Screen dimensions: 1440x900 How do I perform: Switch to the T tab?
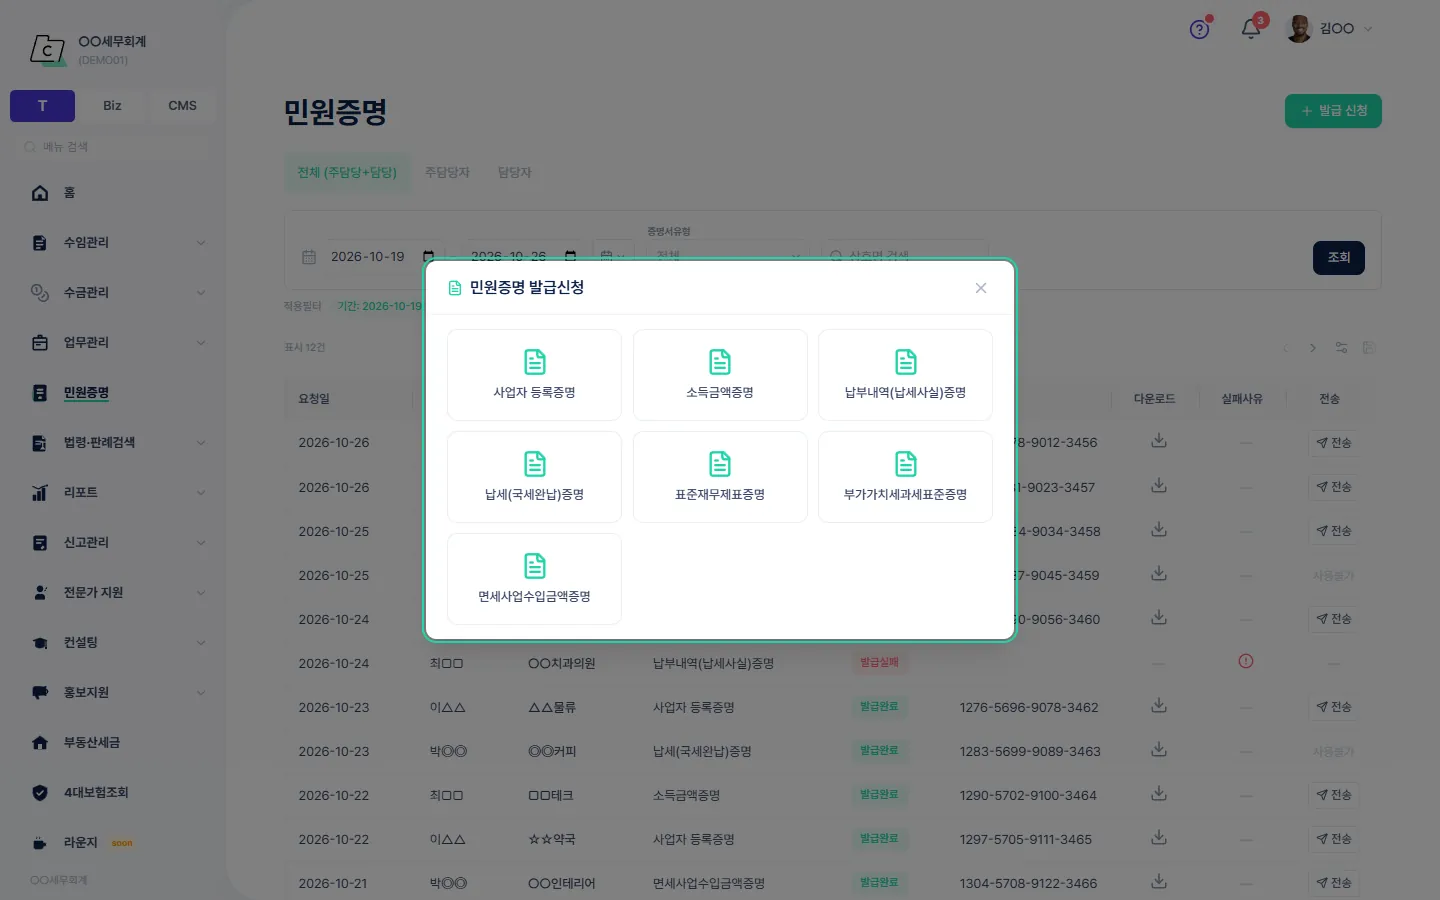[x=42, y=106]
